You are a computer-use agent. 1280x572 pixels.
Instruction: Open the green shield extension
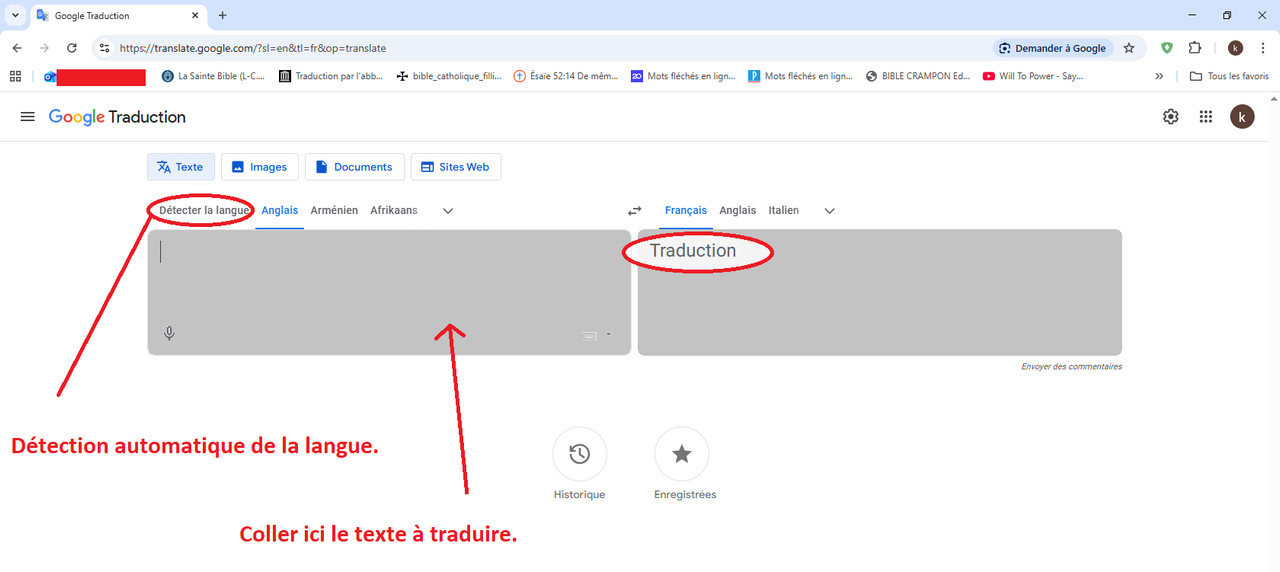click(x=1167, y=48)
